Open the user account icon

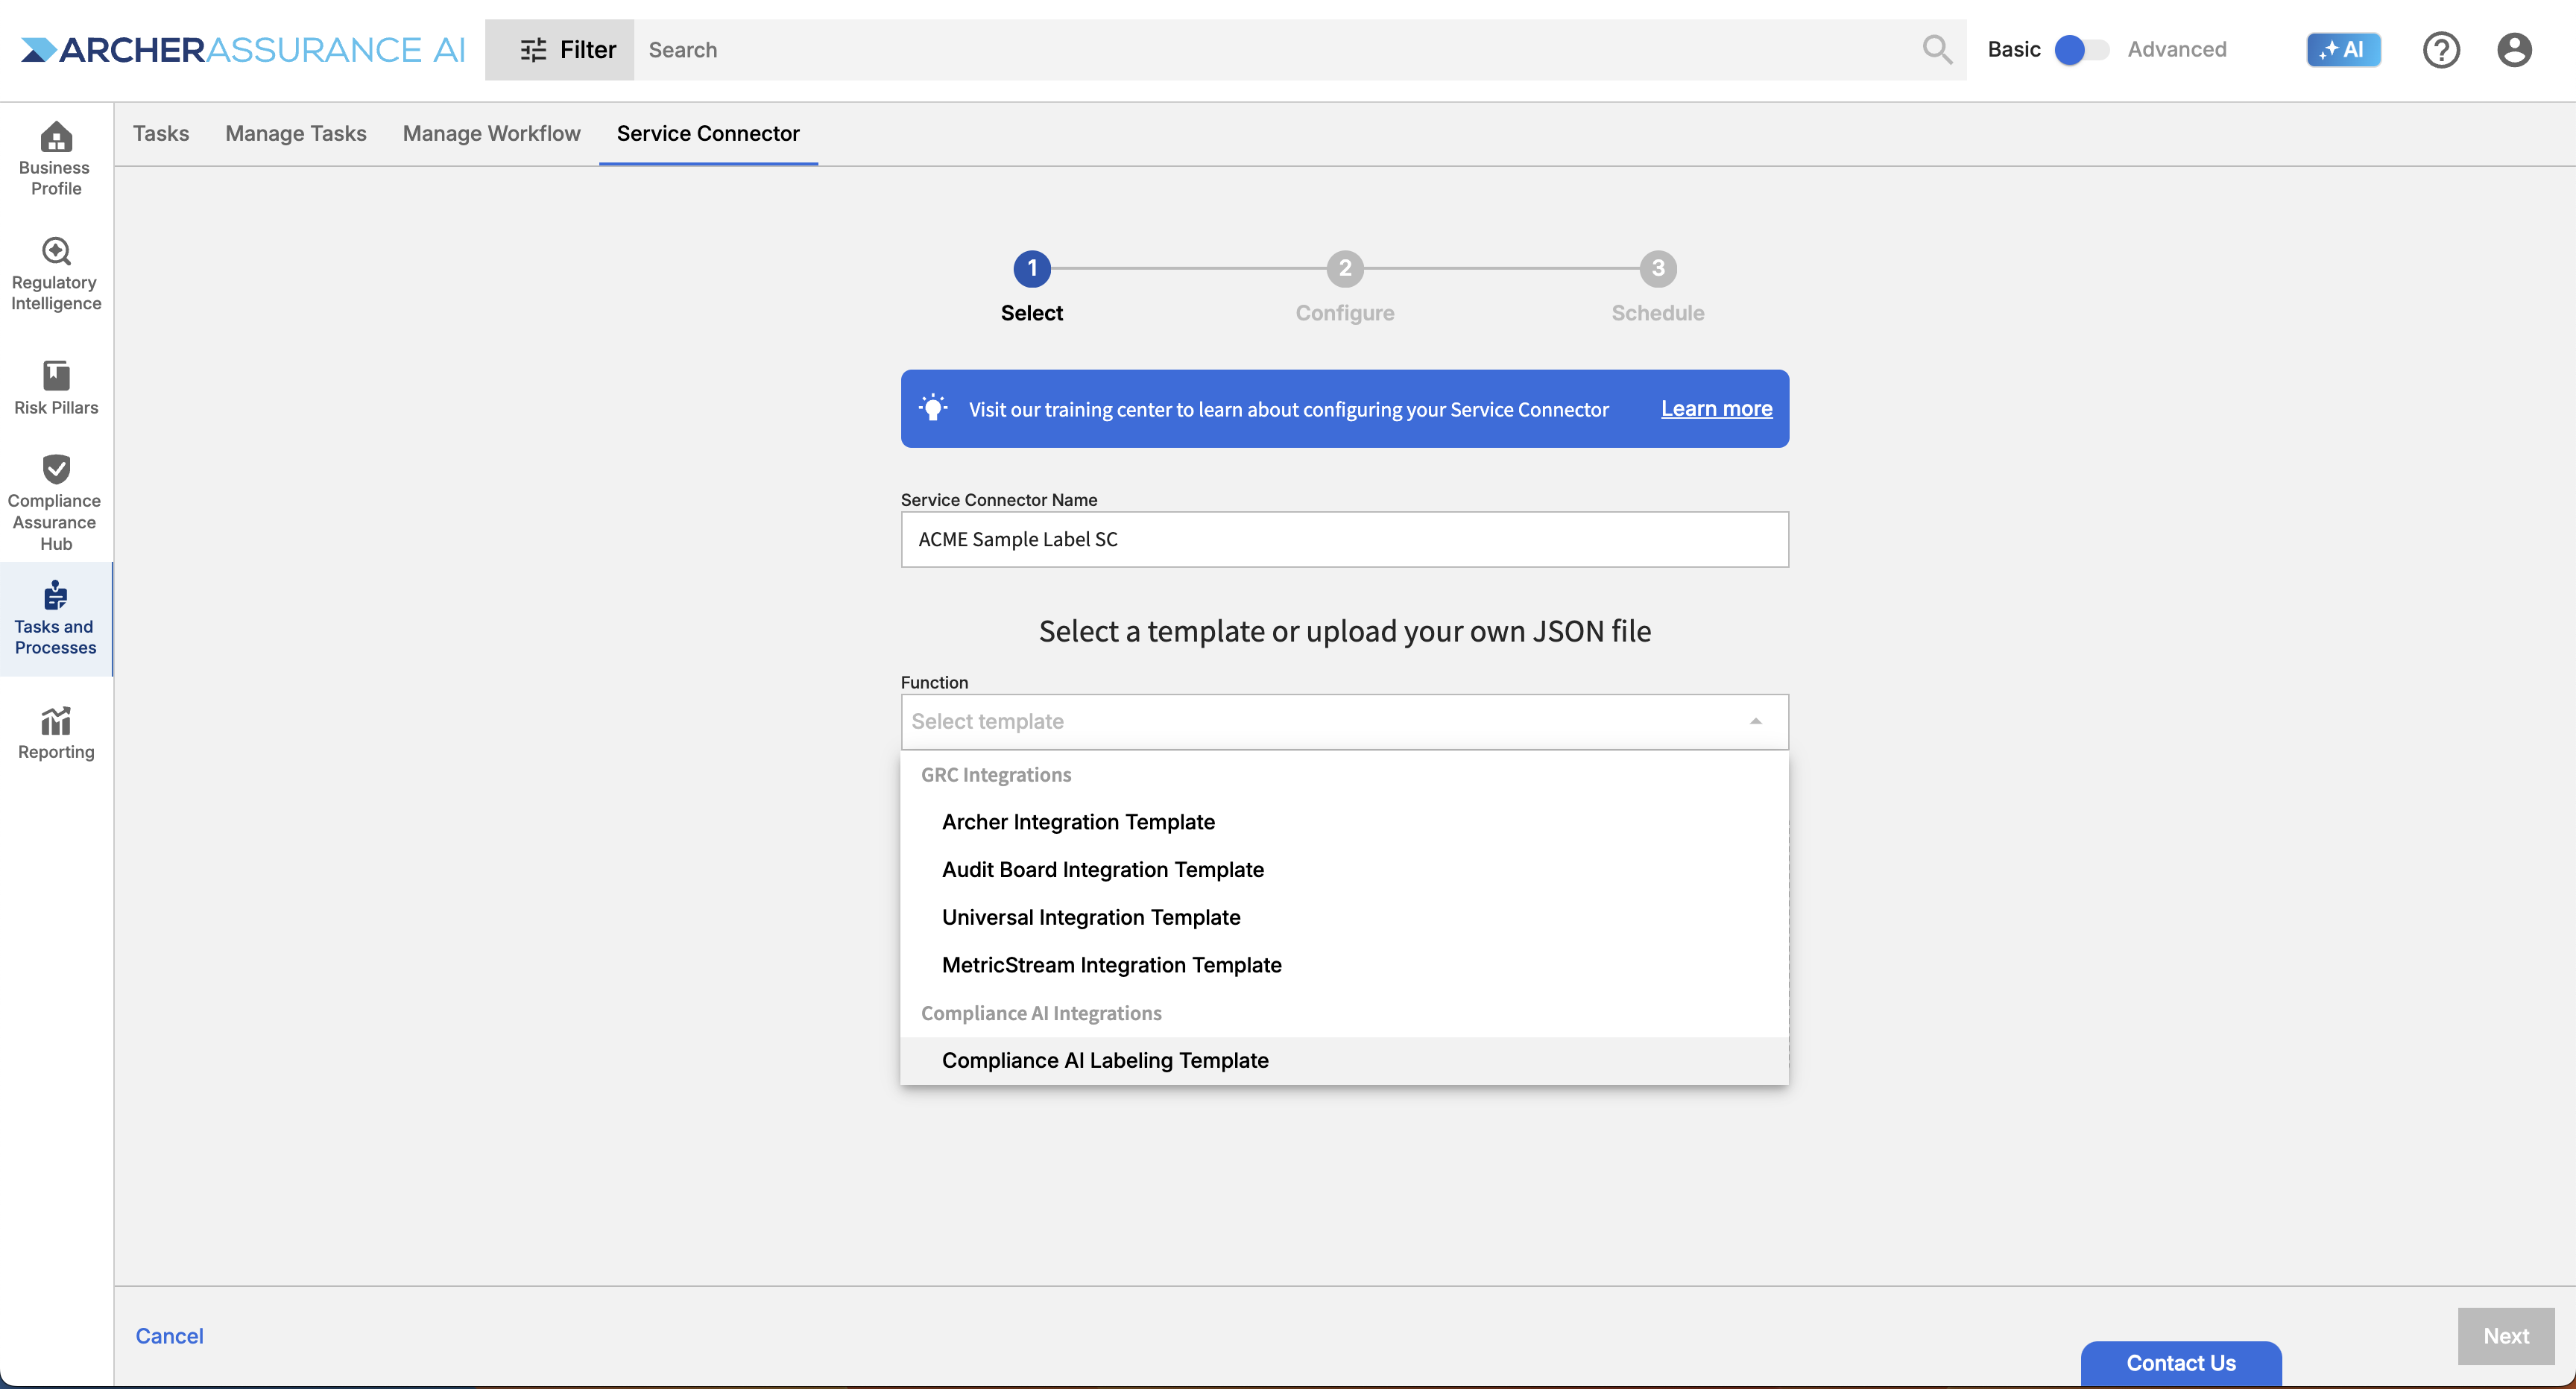(2514, 49)
